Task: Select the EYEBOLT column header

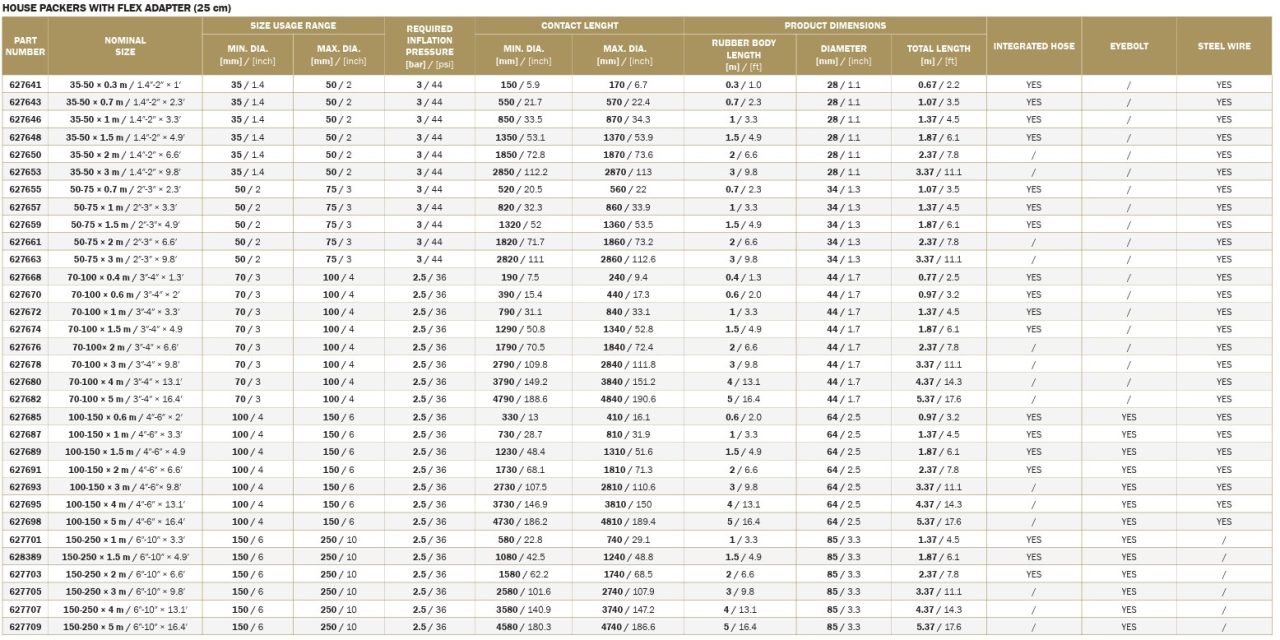Action: point(1128,46)
